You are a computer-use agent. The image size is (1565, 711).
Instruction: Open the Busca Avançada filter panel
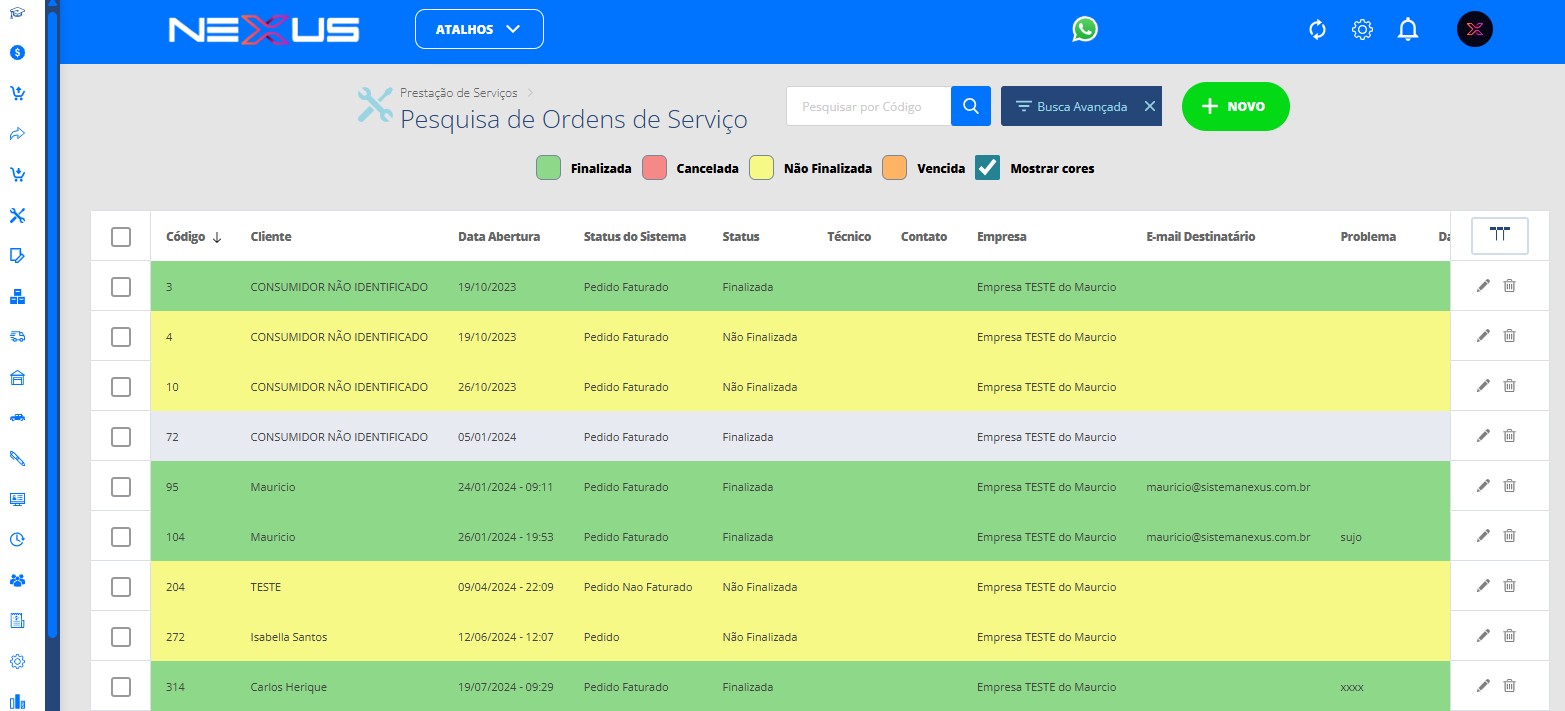click(1071, 106)
